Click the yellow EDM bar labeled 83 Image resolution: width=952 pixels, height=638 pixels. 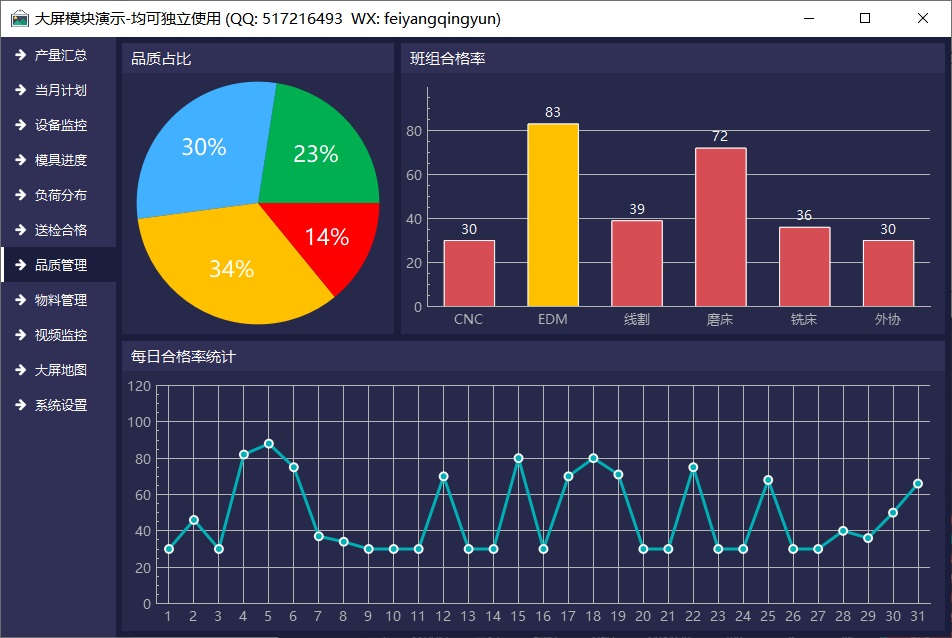tap(552, 215)
